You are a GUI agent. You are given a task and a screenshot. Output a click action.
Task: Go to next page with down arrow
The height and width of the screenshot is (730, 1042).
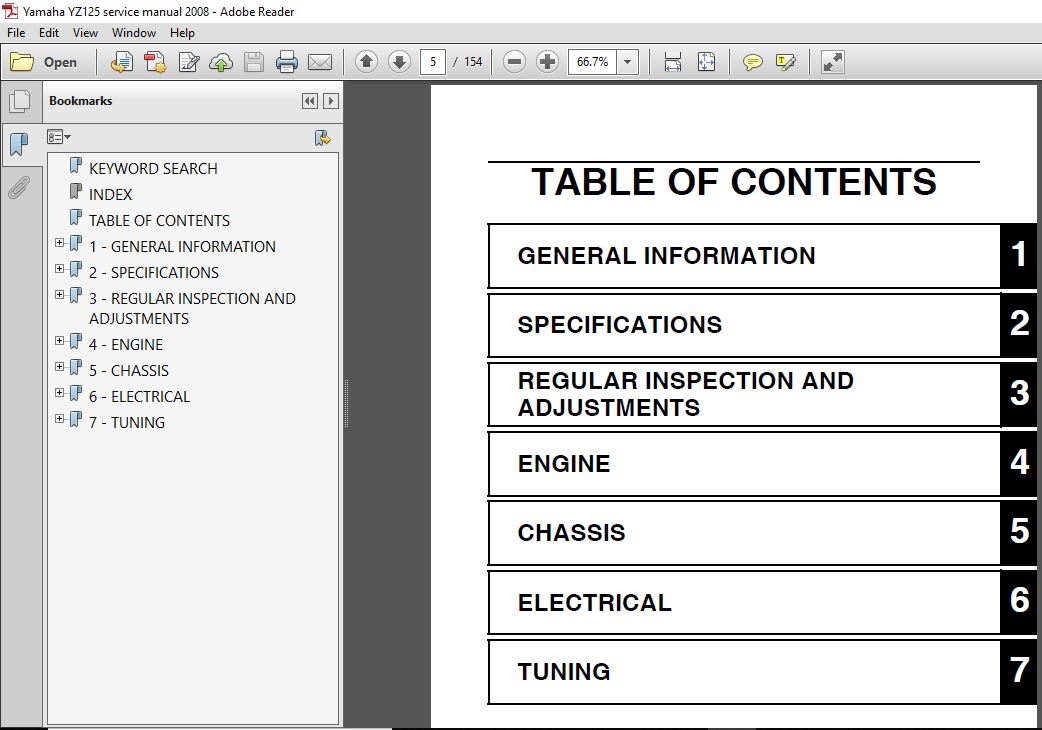click(399, 62)
